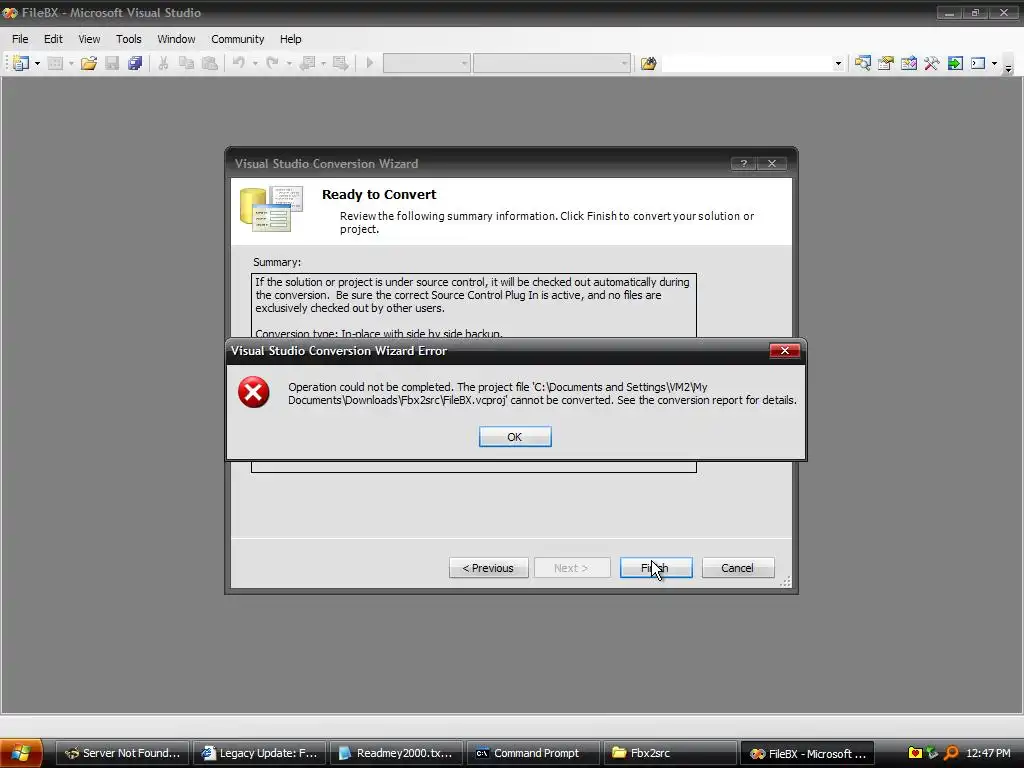
Task: Open the Solution Configurations combo box
Action: click(x=426, y=63)
